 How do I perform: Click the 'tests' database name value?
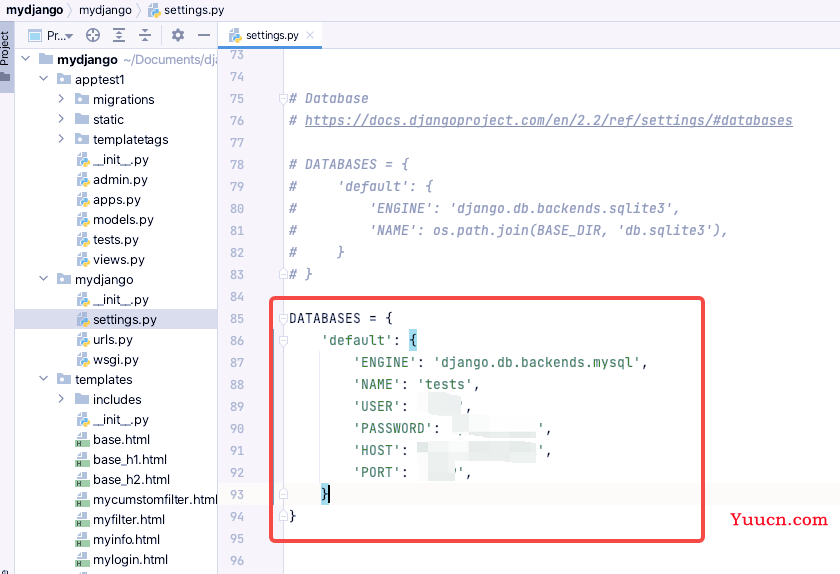(x=445, y=385)
